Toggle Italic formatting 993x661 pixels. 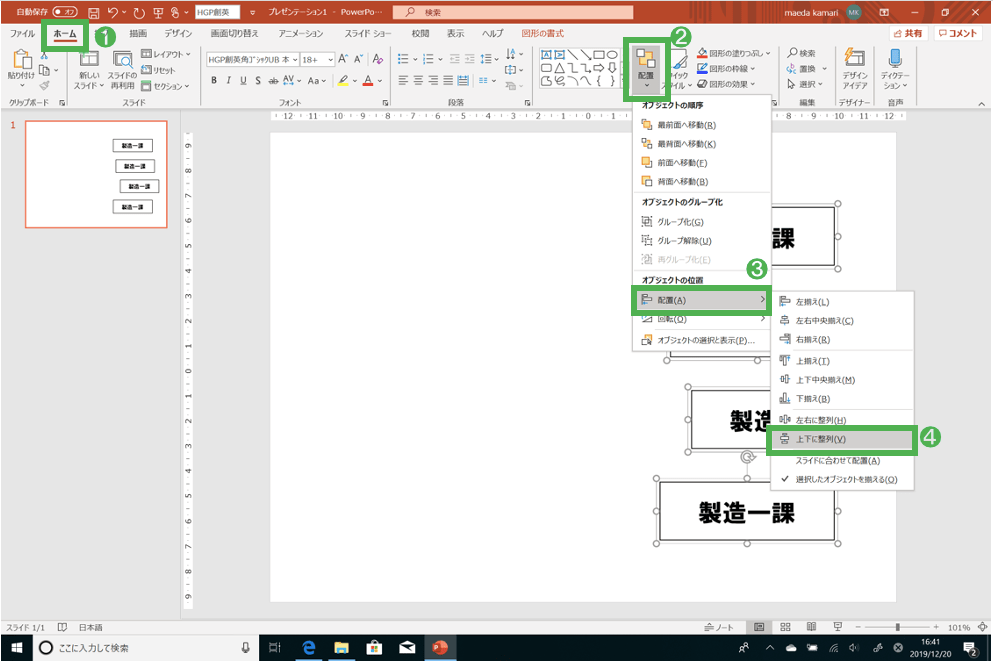(x=229, y=80)
